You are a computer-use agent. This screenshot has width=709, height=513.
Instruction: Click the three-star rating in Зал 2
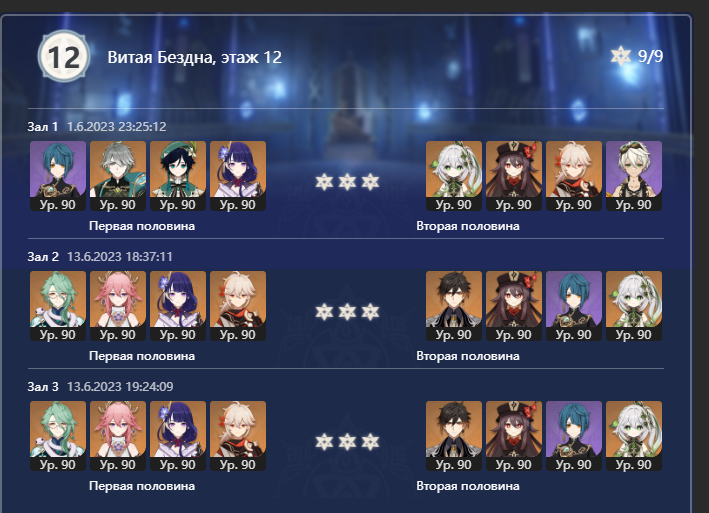point(347,312)
